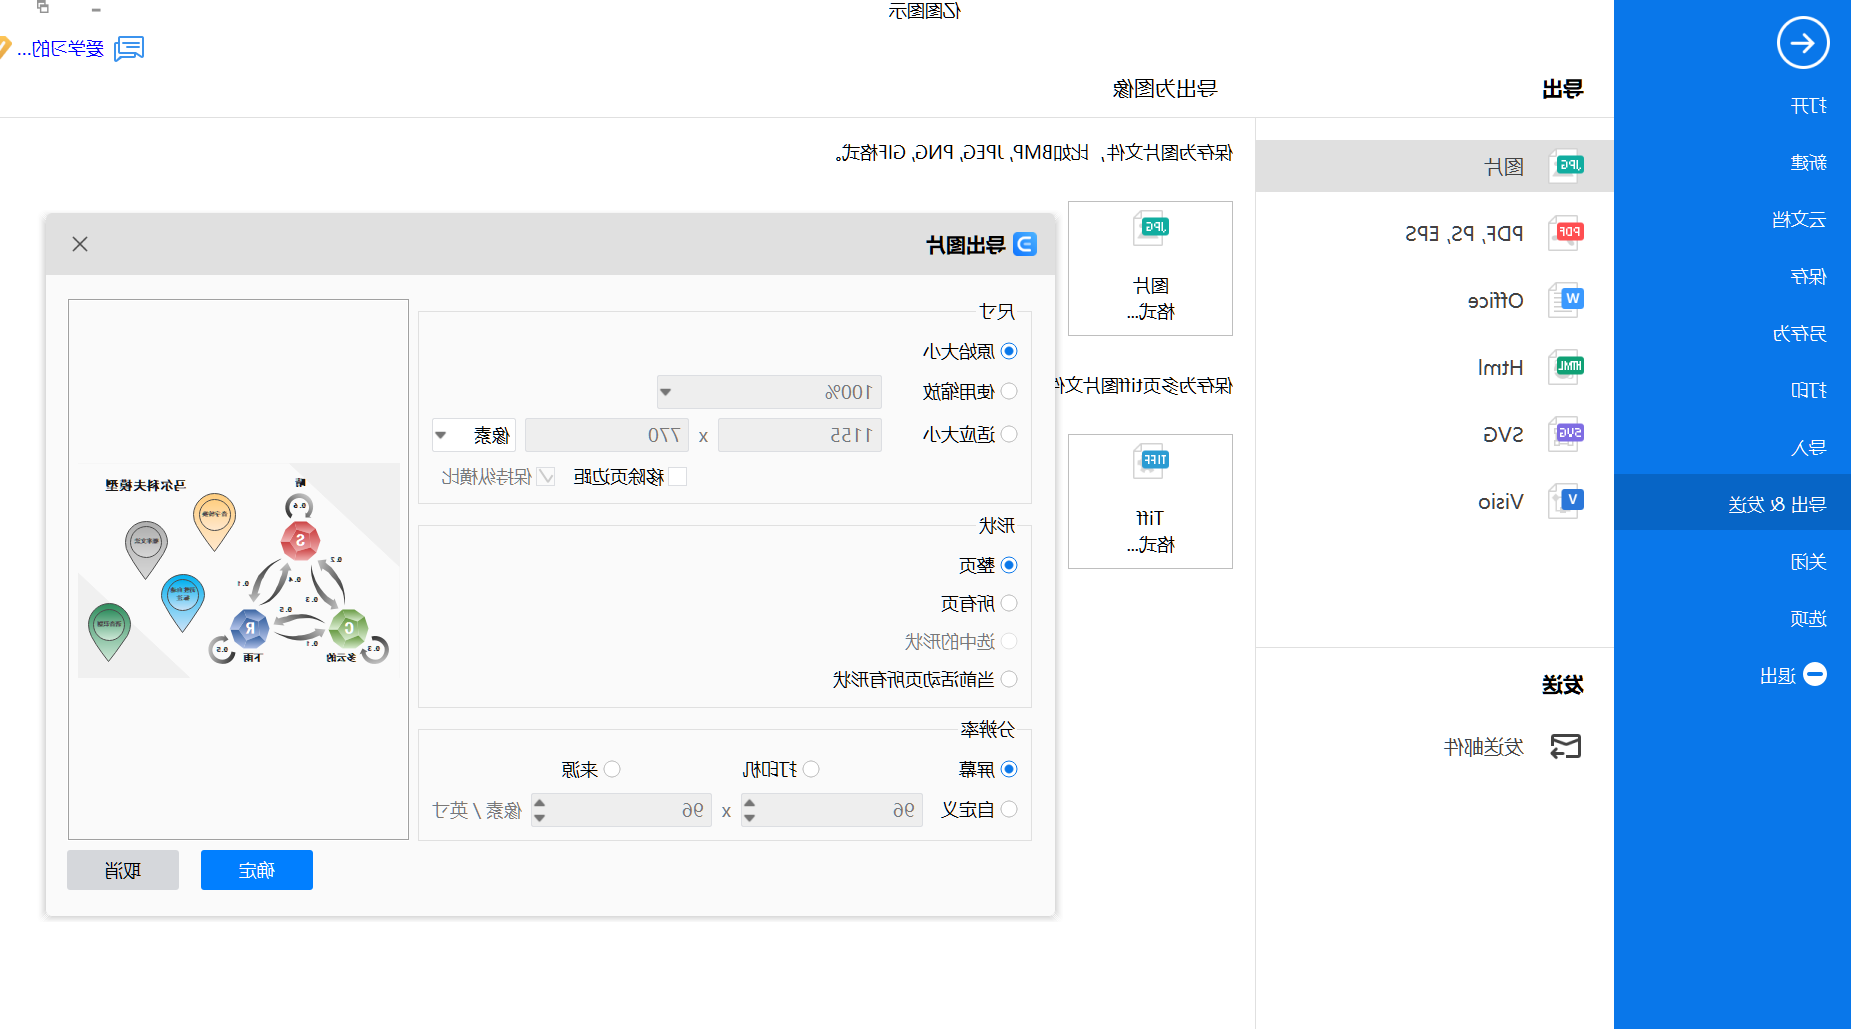This screenshot has height=1029, width=1851.
Task: Click the 退出 minus circle icon
Action: point(1815,675)
